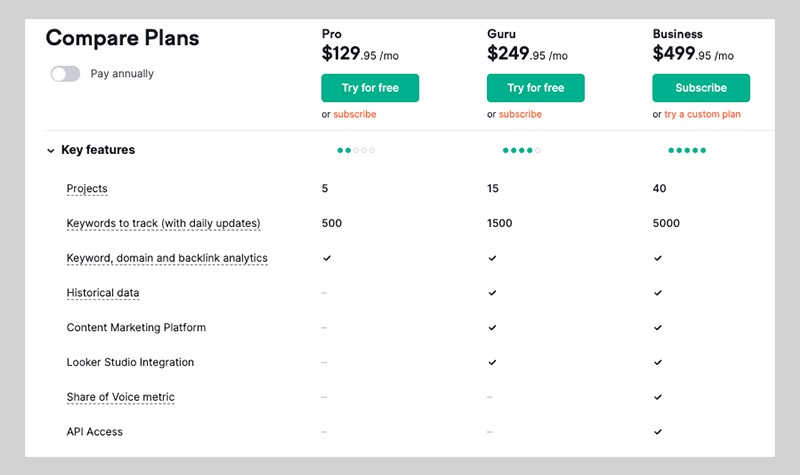Click Business checkmark for Historical data
This screenshot has height=475, width=800.
tap(658, 293)
